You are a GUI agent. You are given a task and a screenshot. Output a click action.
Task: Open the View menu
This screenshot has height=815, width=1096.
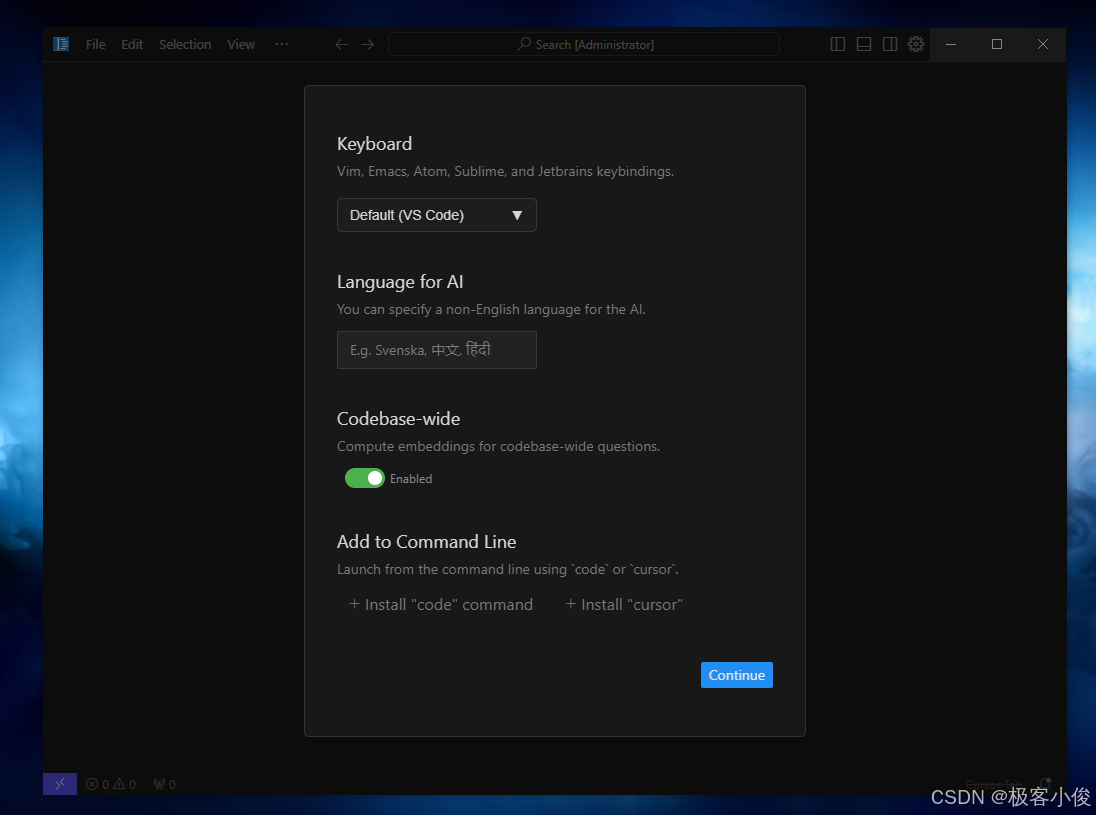point(241,44)
